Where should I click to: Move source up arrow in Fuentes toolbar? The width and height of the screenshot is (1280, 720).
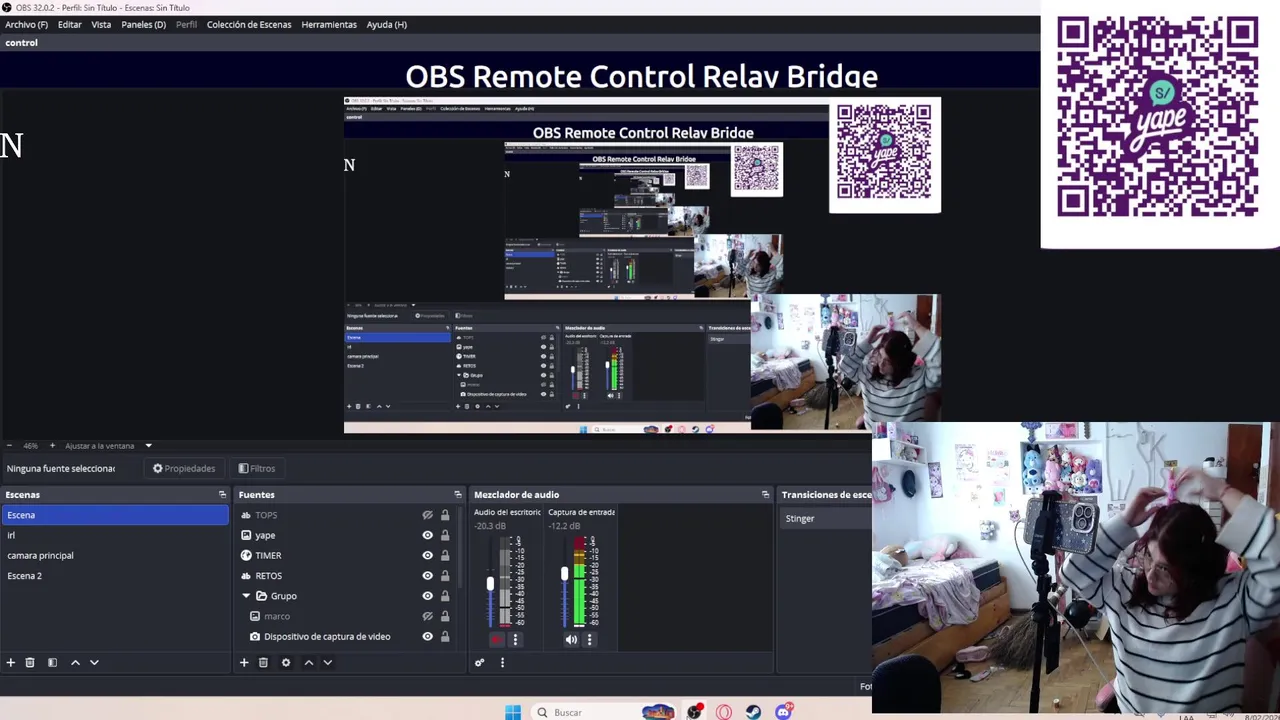[x=309, y=662]
